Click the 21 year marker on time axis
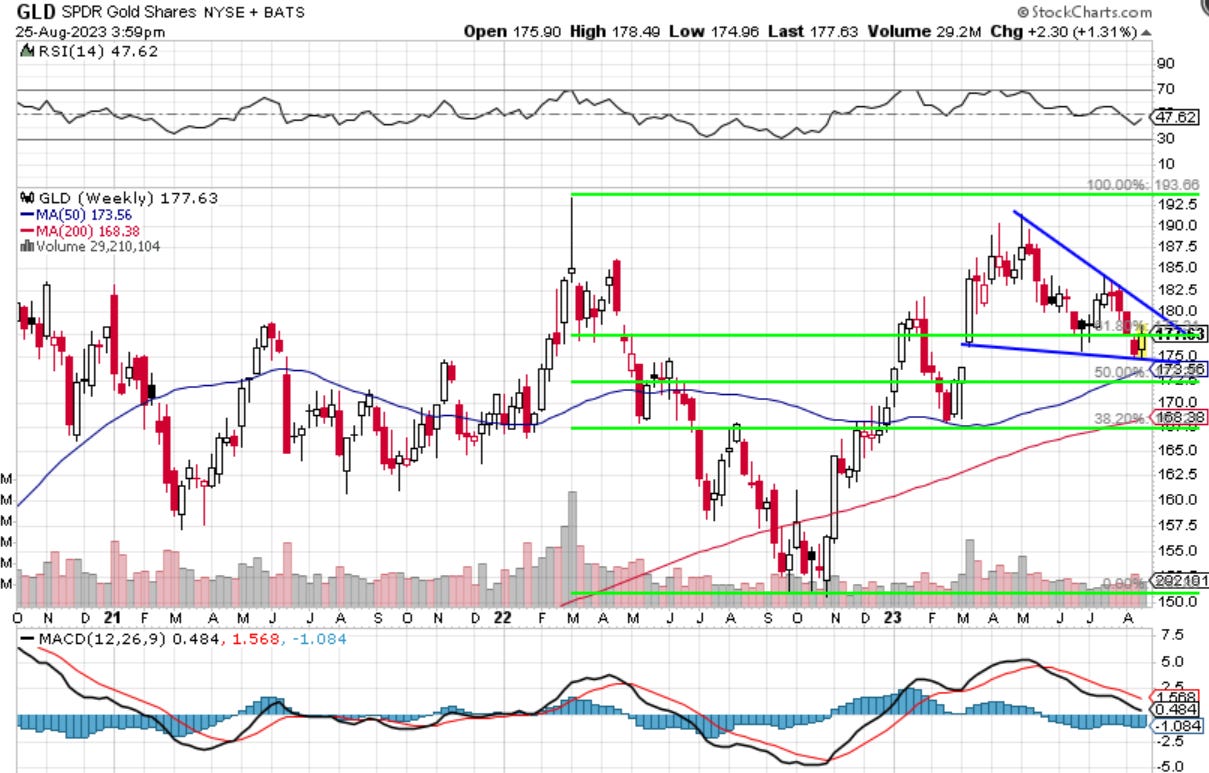The height and width of the screenshot is (773, 1209). click(114, 618)
